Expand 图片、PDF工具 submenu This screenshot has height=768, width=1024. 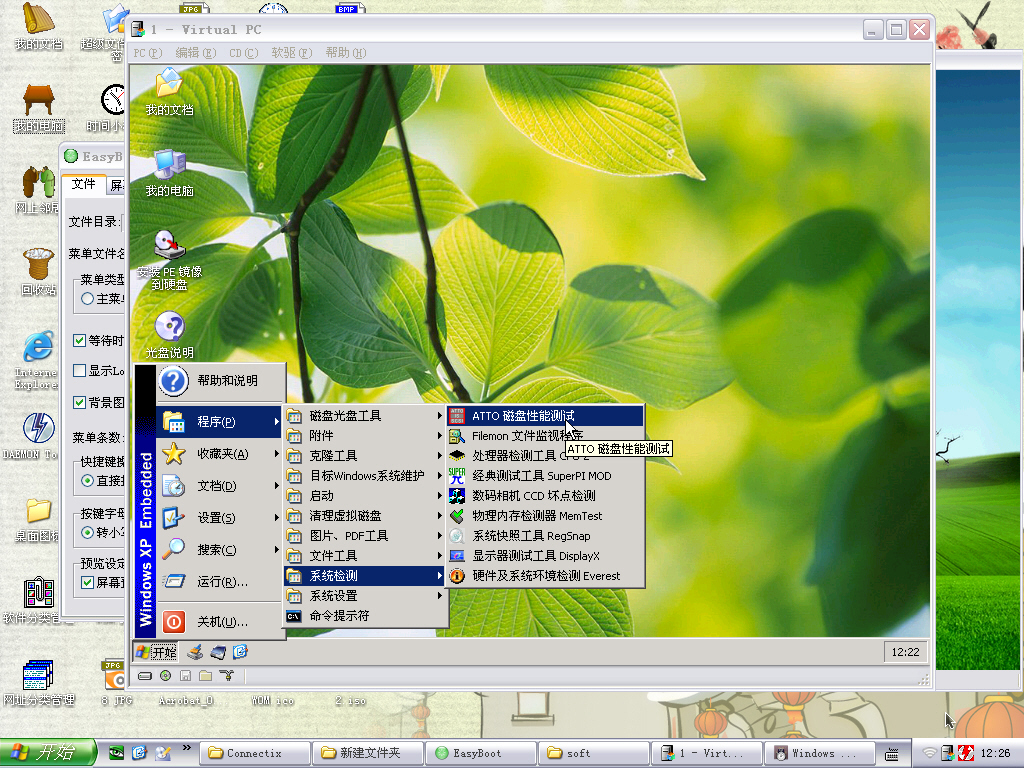(365, 536)
